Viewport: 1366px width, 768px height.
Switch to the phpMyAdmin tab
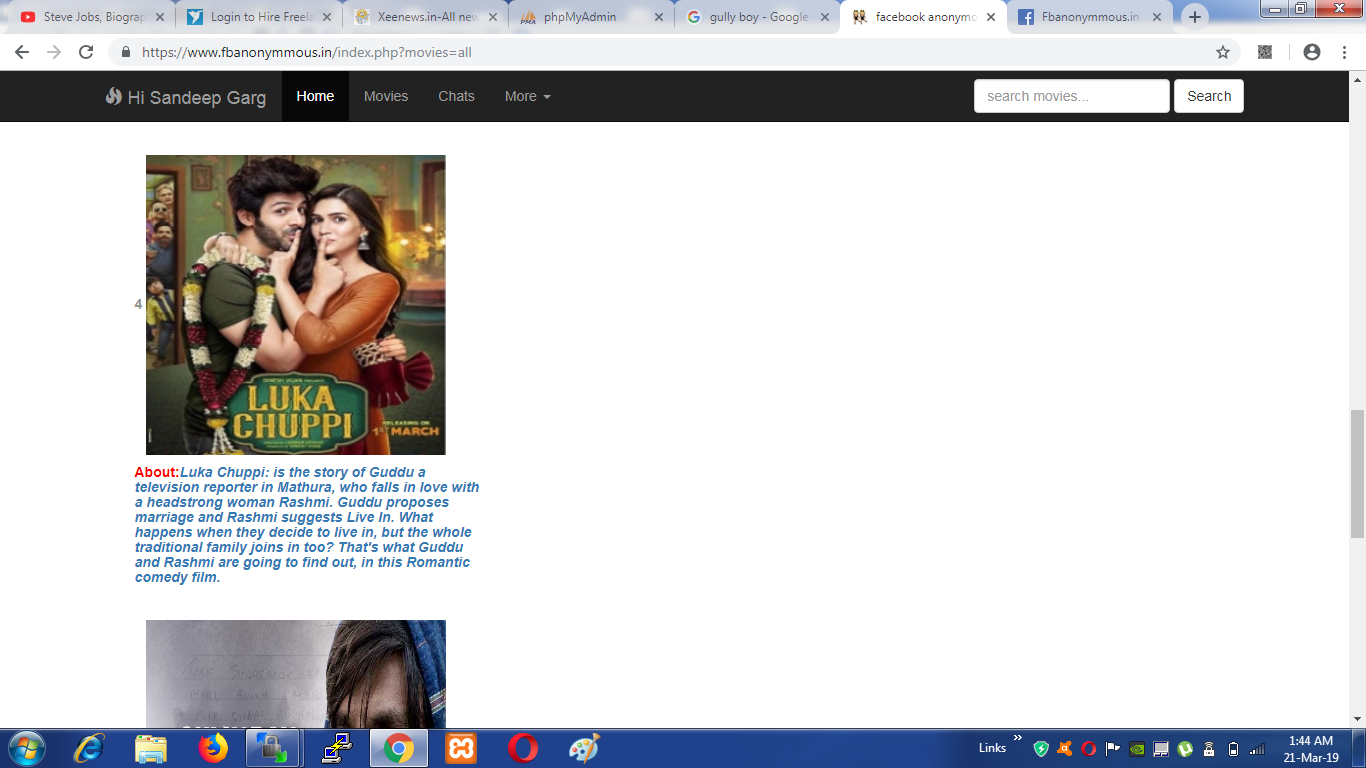[x=590, y=17]
